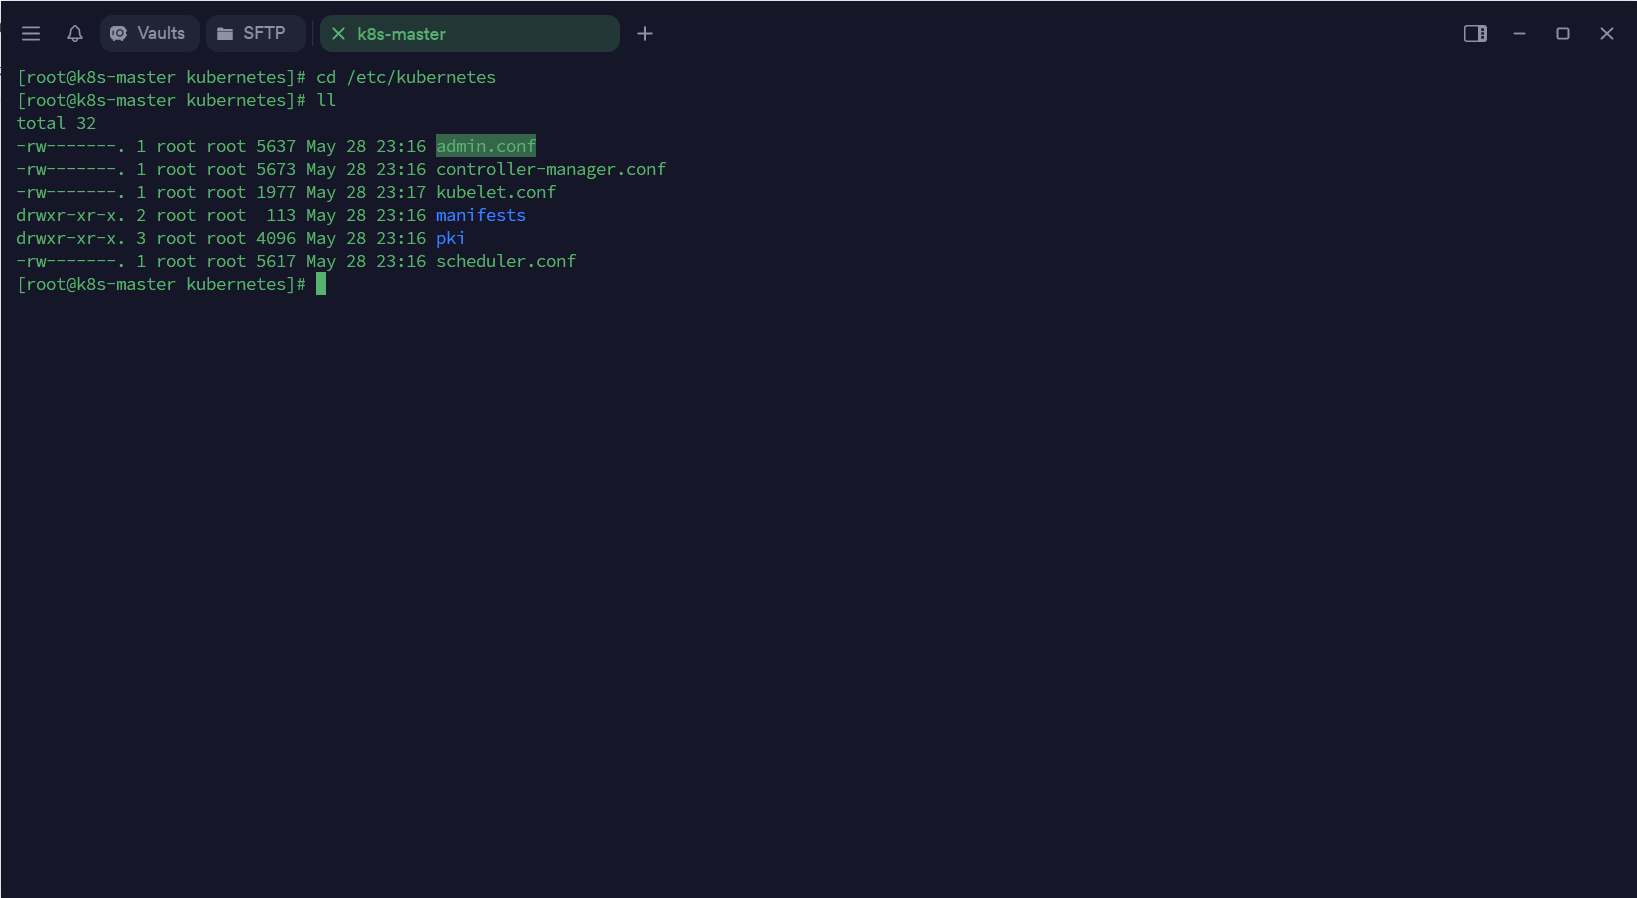Screen dimensions: 1637x898
Task: Click the controller-manager.conf filename
Action: pos(551,169)
